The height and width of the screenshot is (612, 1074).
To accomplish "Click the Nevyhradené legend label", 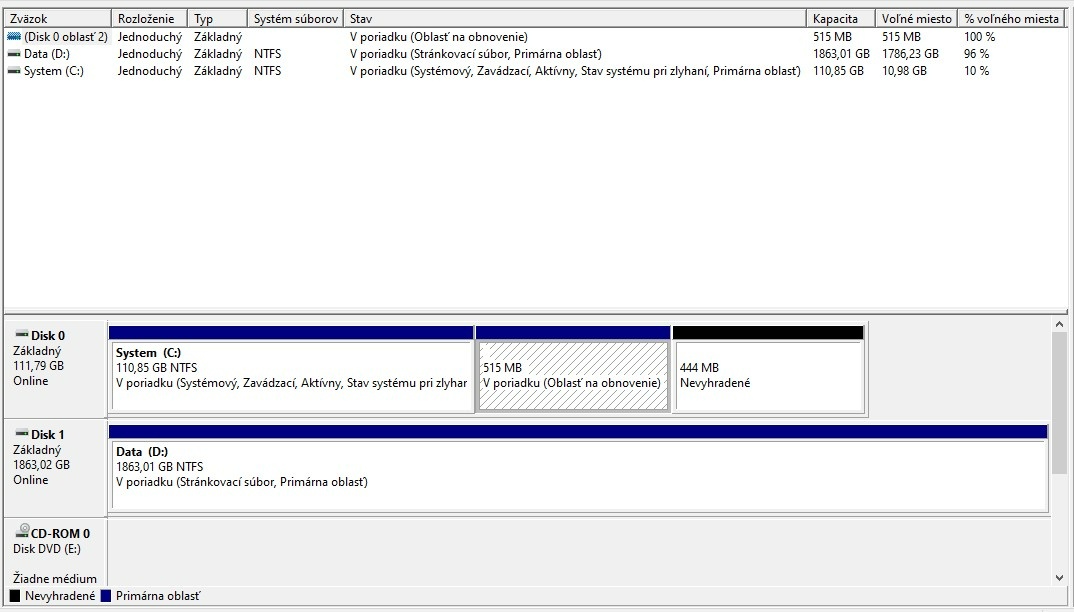I will (x=60, y=596).
